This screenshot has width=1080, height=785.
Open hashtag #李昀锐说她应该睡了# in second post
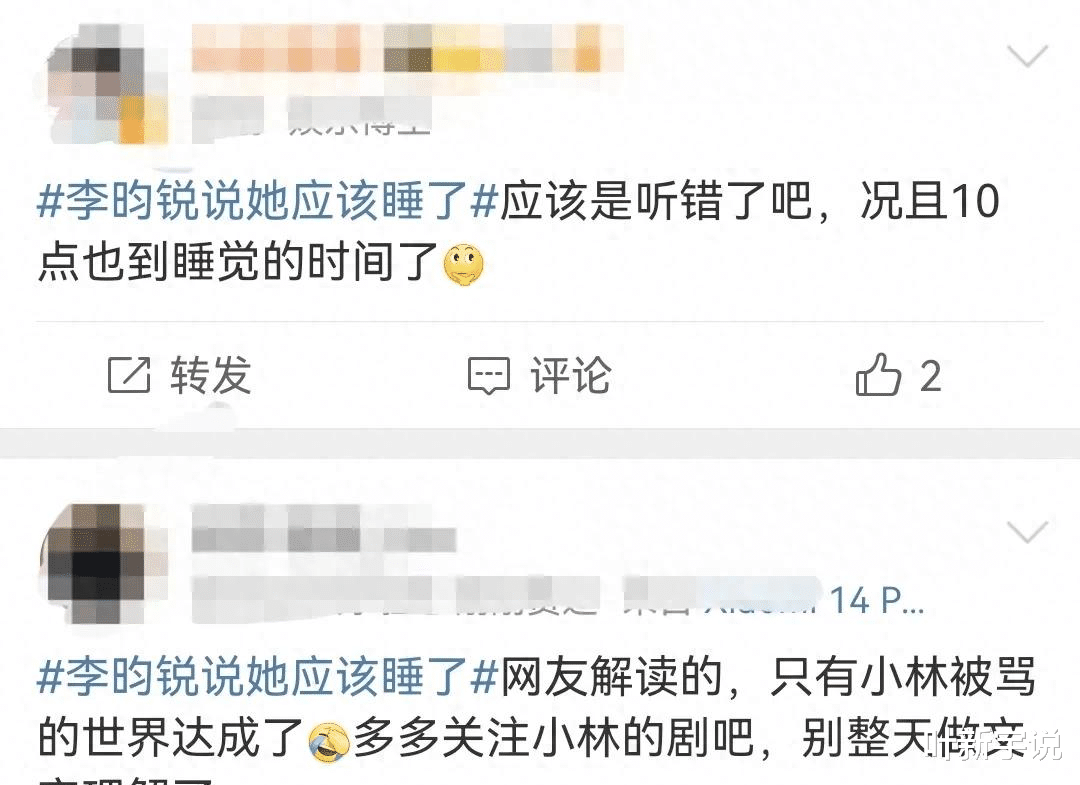pyautogui.click(x=267, y=677)
